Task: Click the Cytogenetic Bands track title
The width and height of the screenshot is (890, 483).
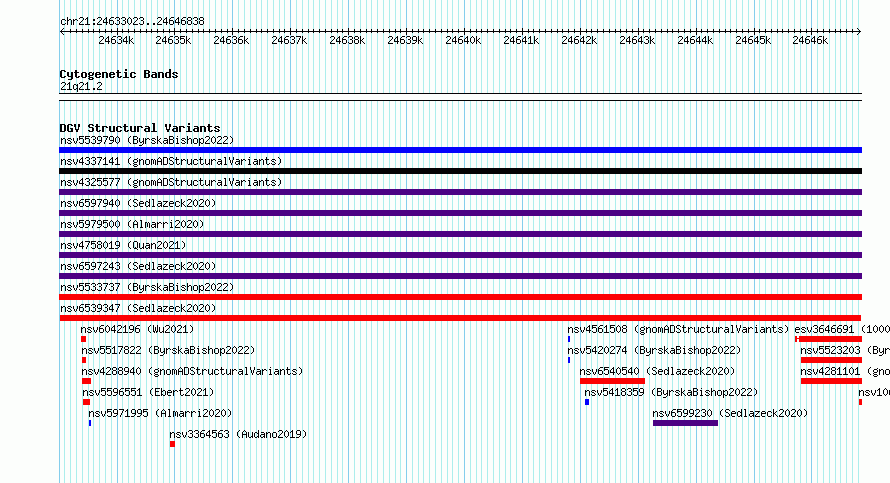Action: click(x=119, y=74)
